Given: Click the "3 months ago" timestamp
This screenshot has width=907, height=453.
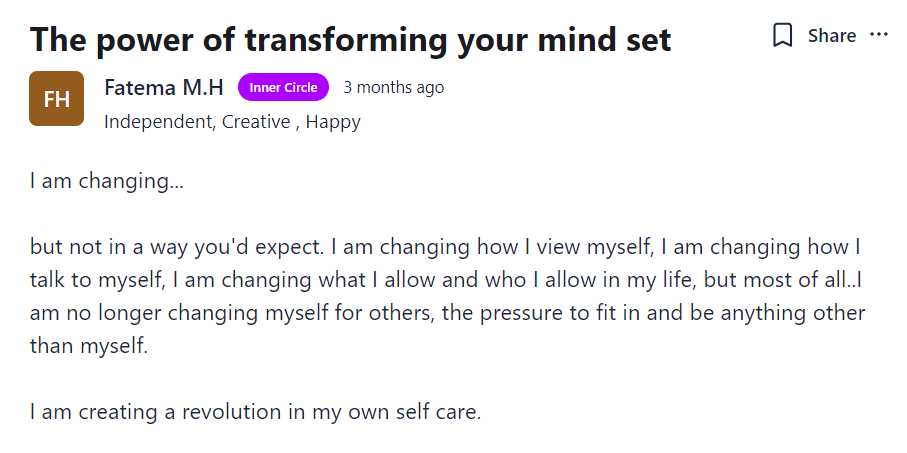Looking at the screenshot, I should pos(393,88).
